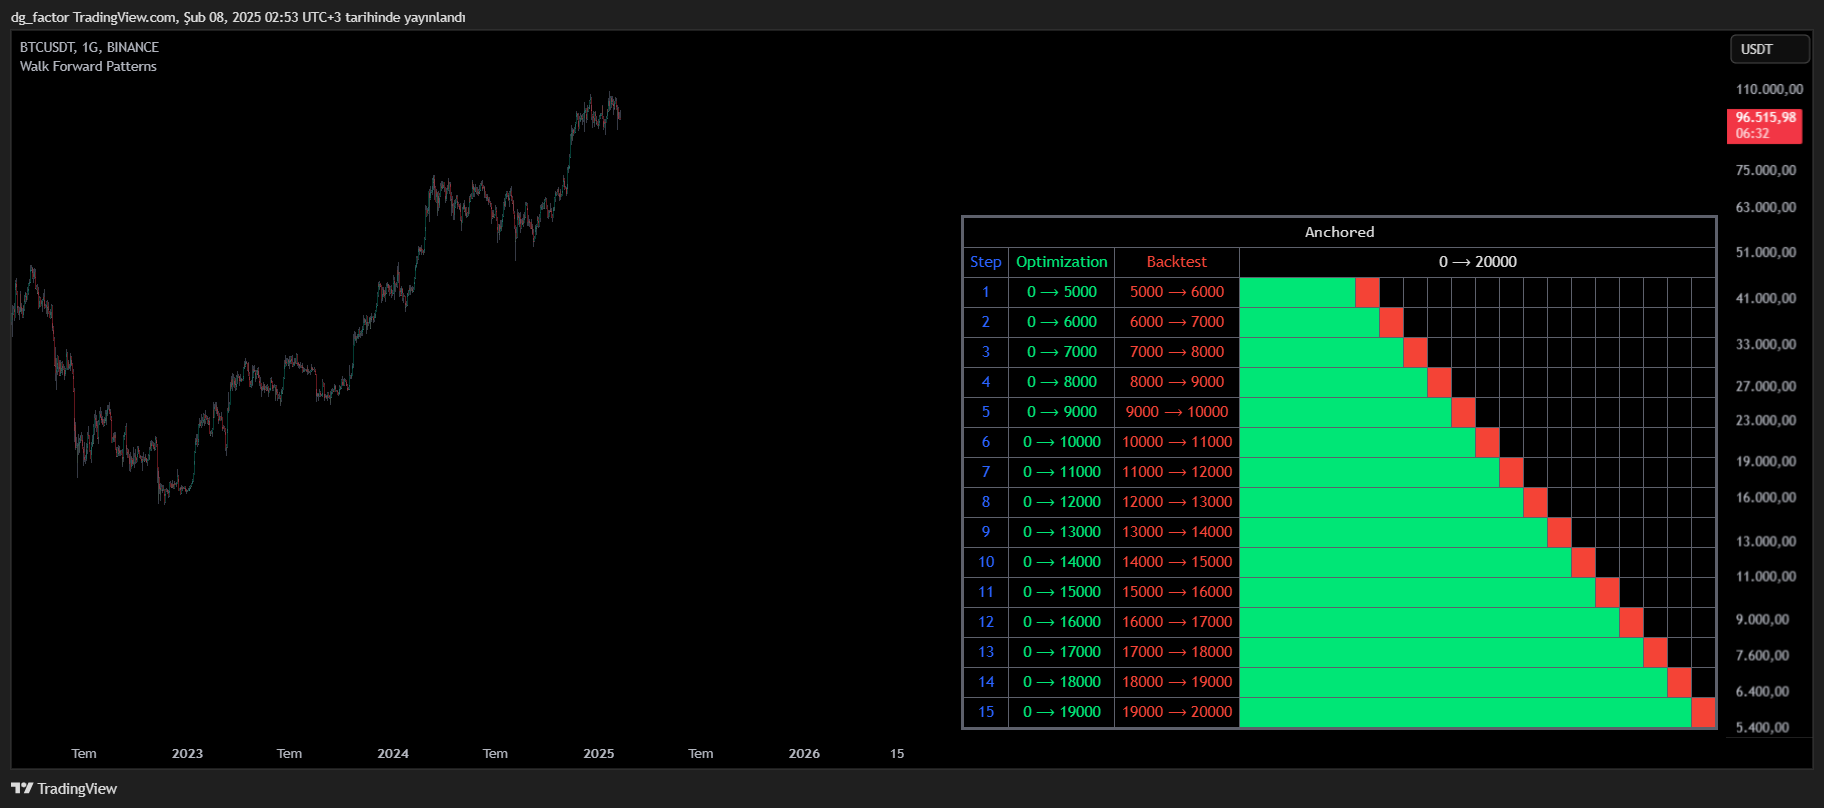The width and height of the screenshot is (1824, 808).
Task: Click the 15 label on time axis
Action: tap(897, 753)
